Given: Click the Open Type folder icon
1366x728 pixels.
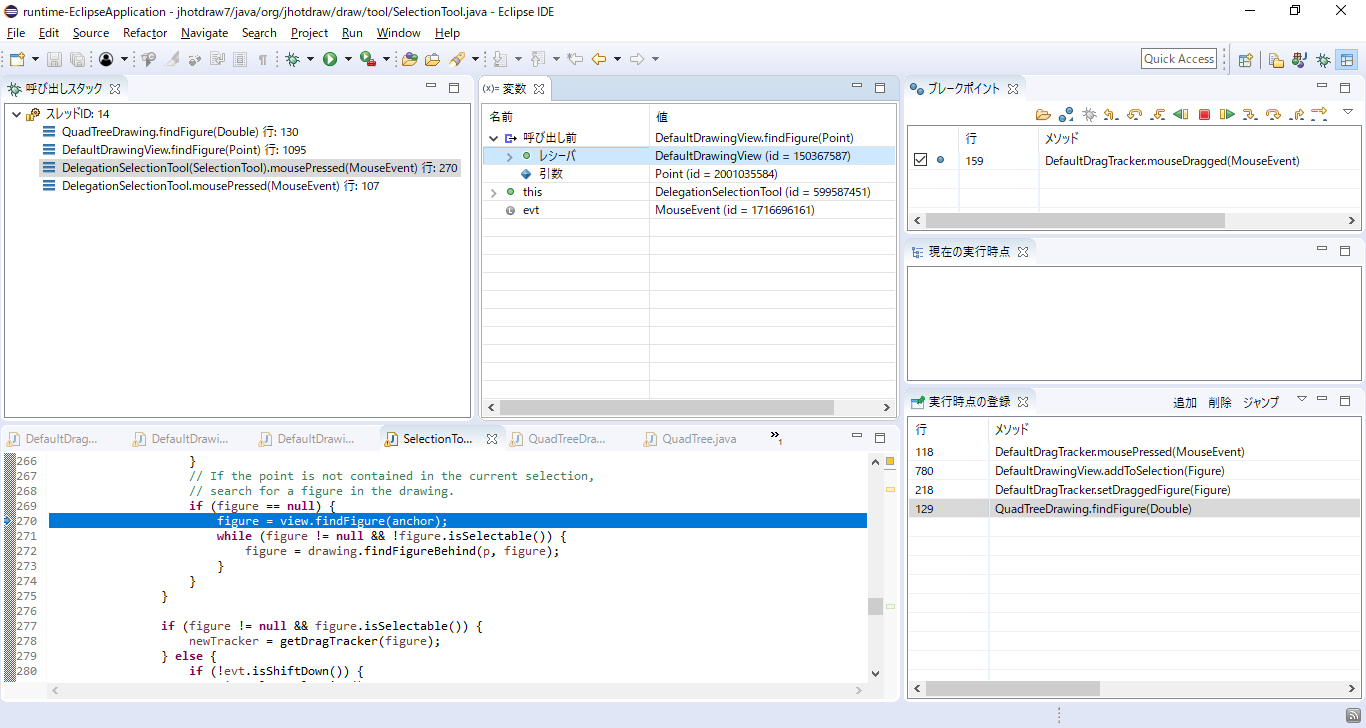Looking at the screenshot, I should [x=409, y=59].
